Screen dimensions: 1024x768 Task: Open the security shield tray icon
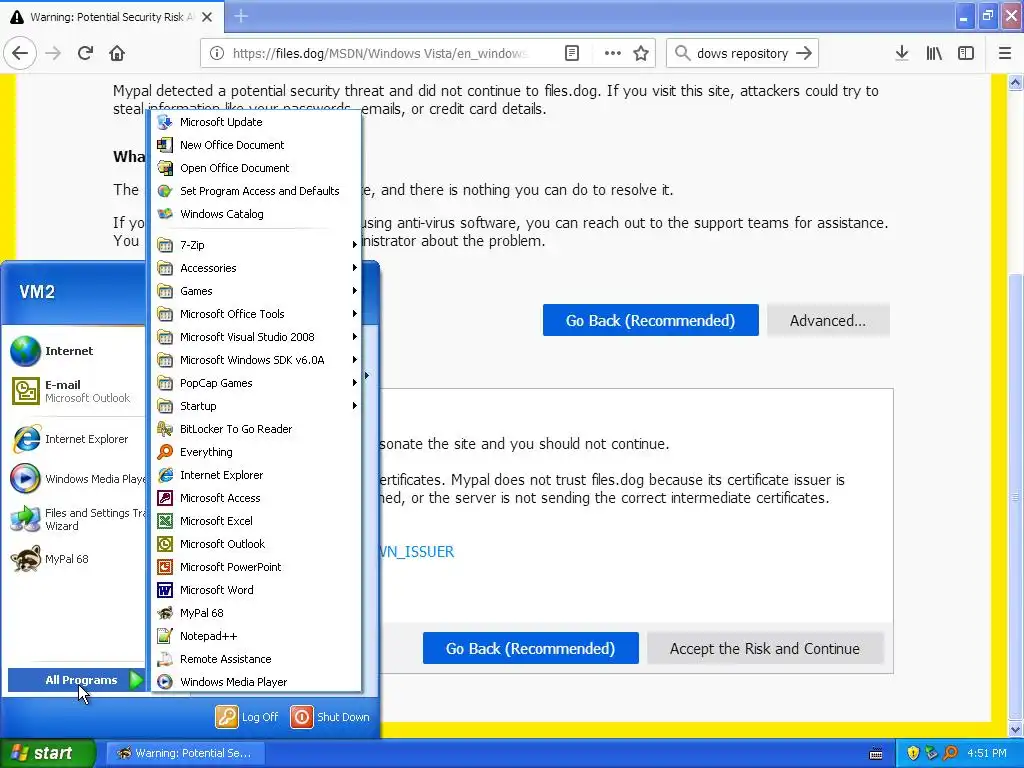pyautogui.click(x=913, y=753)
